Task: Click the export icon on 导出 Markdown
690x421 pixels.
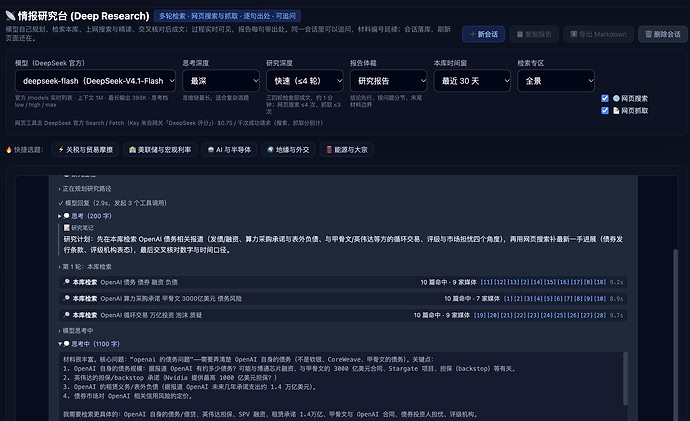Action: [574, 34]
